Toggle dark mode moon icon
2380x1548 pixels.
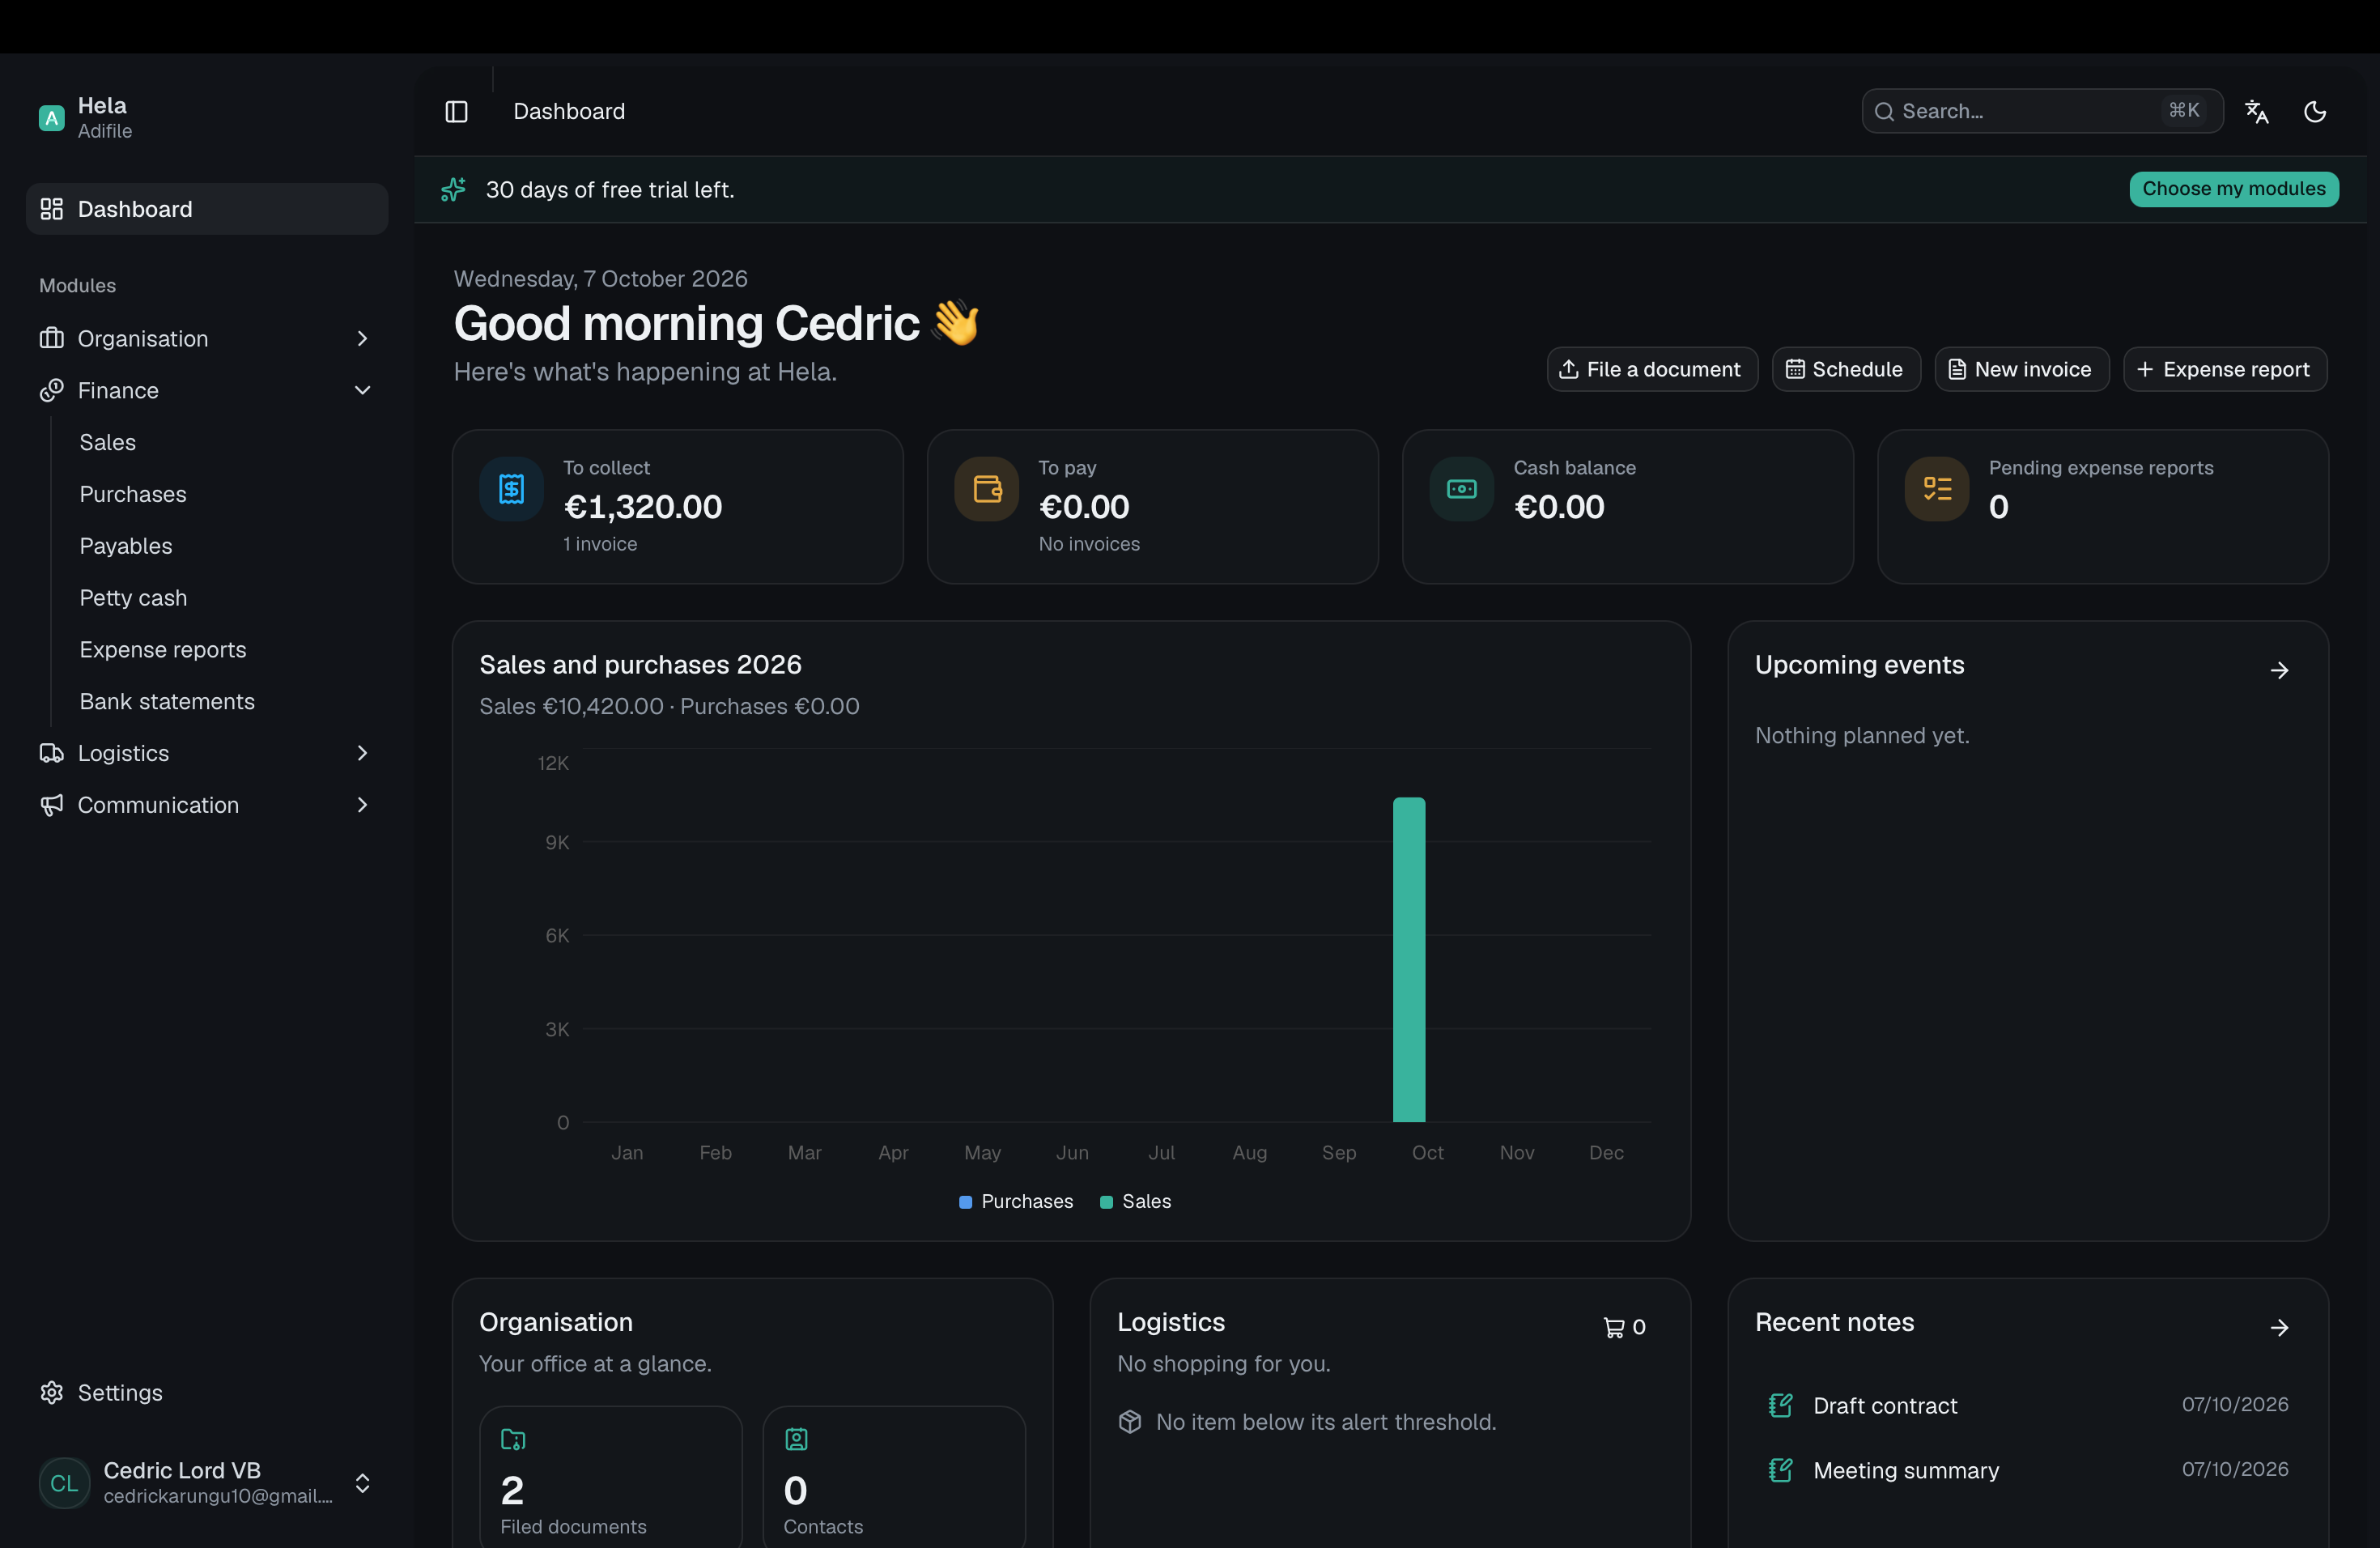coord(2314,111)
